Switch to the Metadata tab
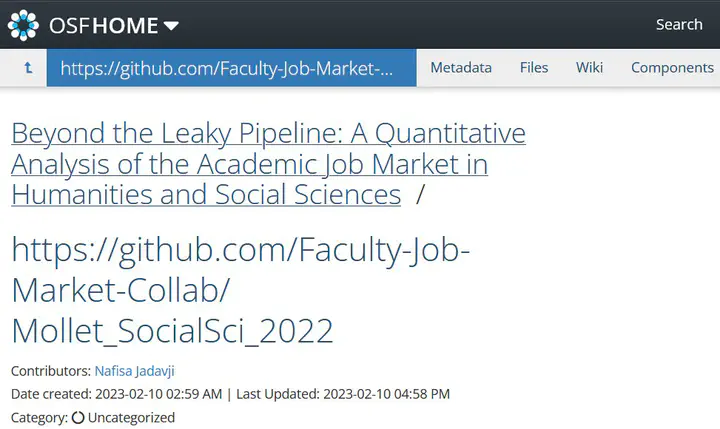This screenshot has width=720, height=429. click(461, 68)
